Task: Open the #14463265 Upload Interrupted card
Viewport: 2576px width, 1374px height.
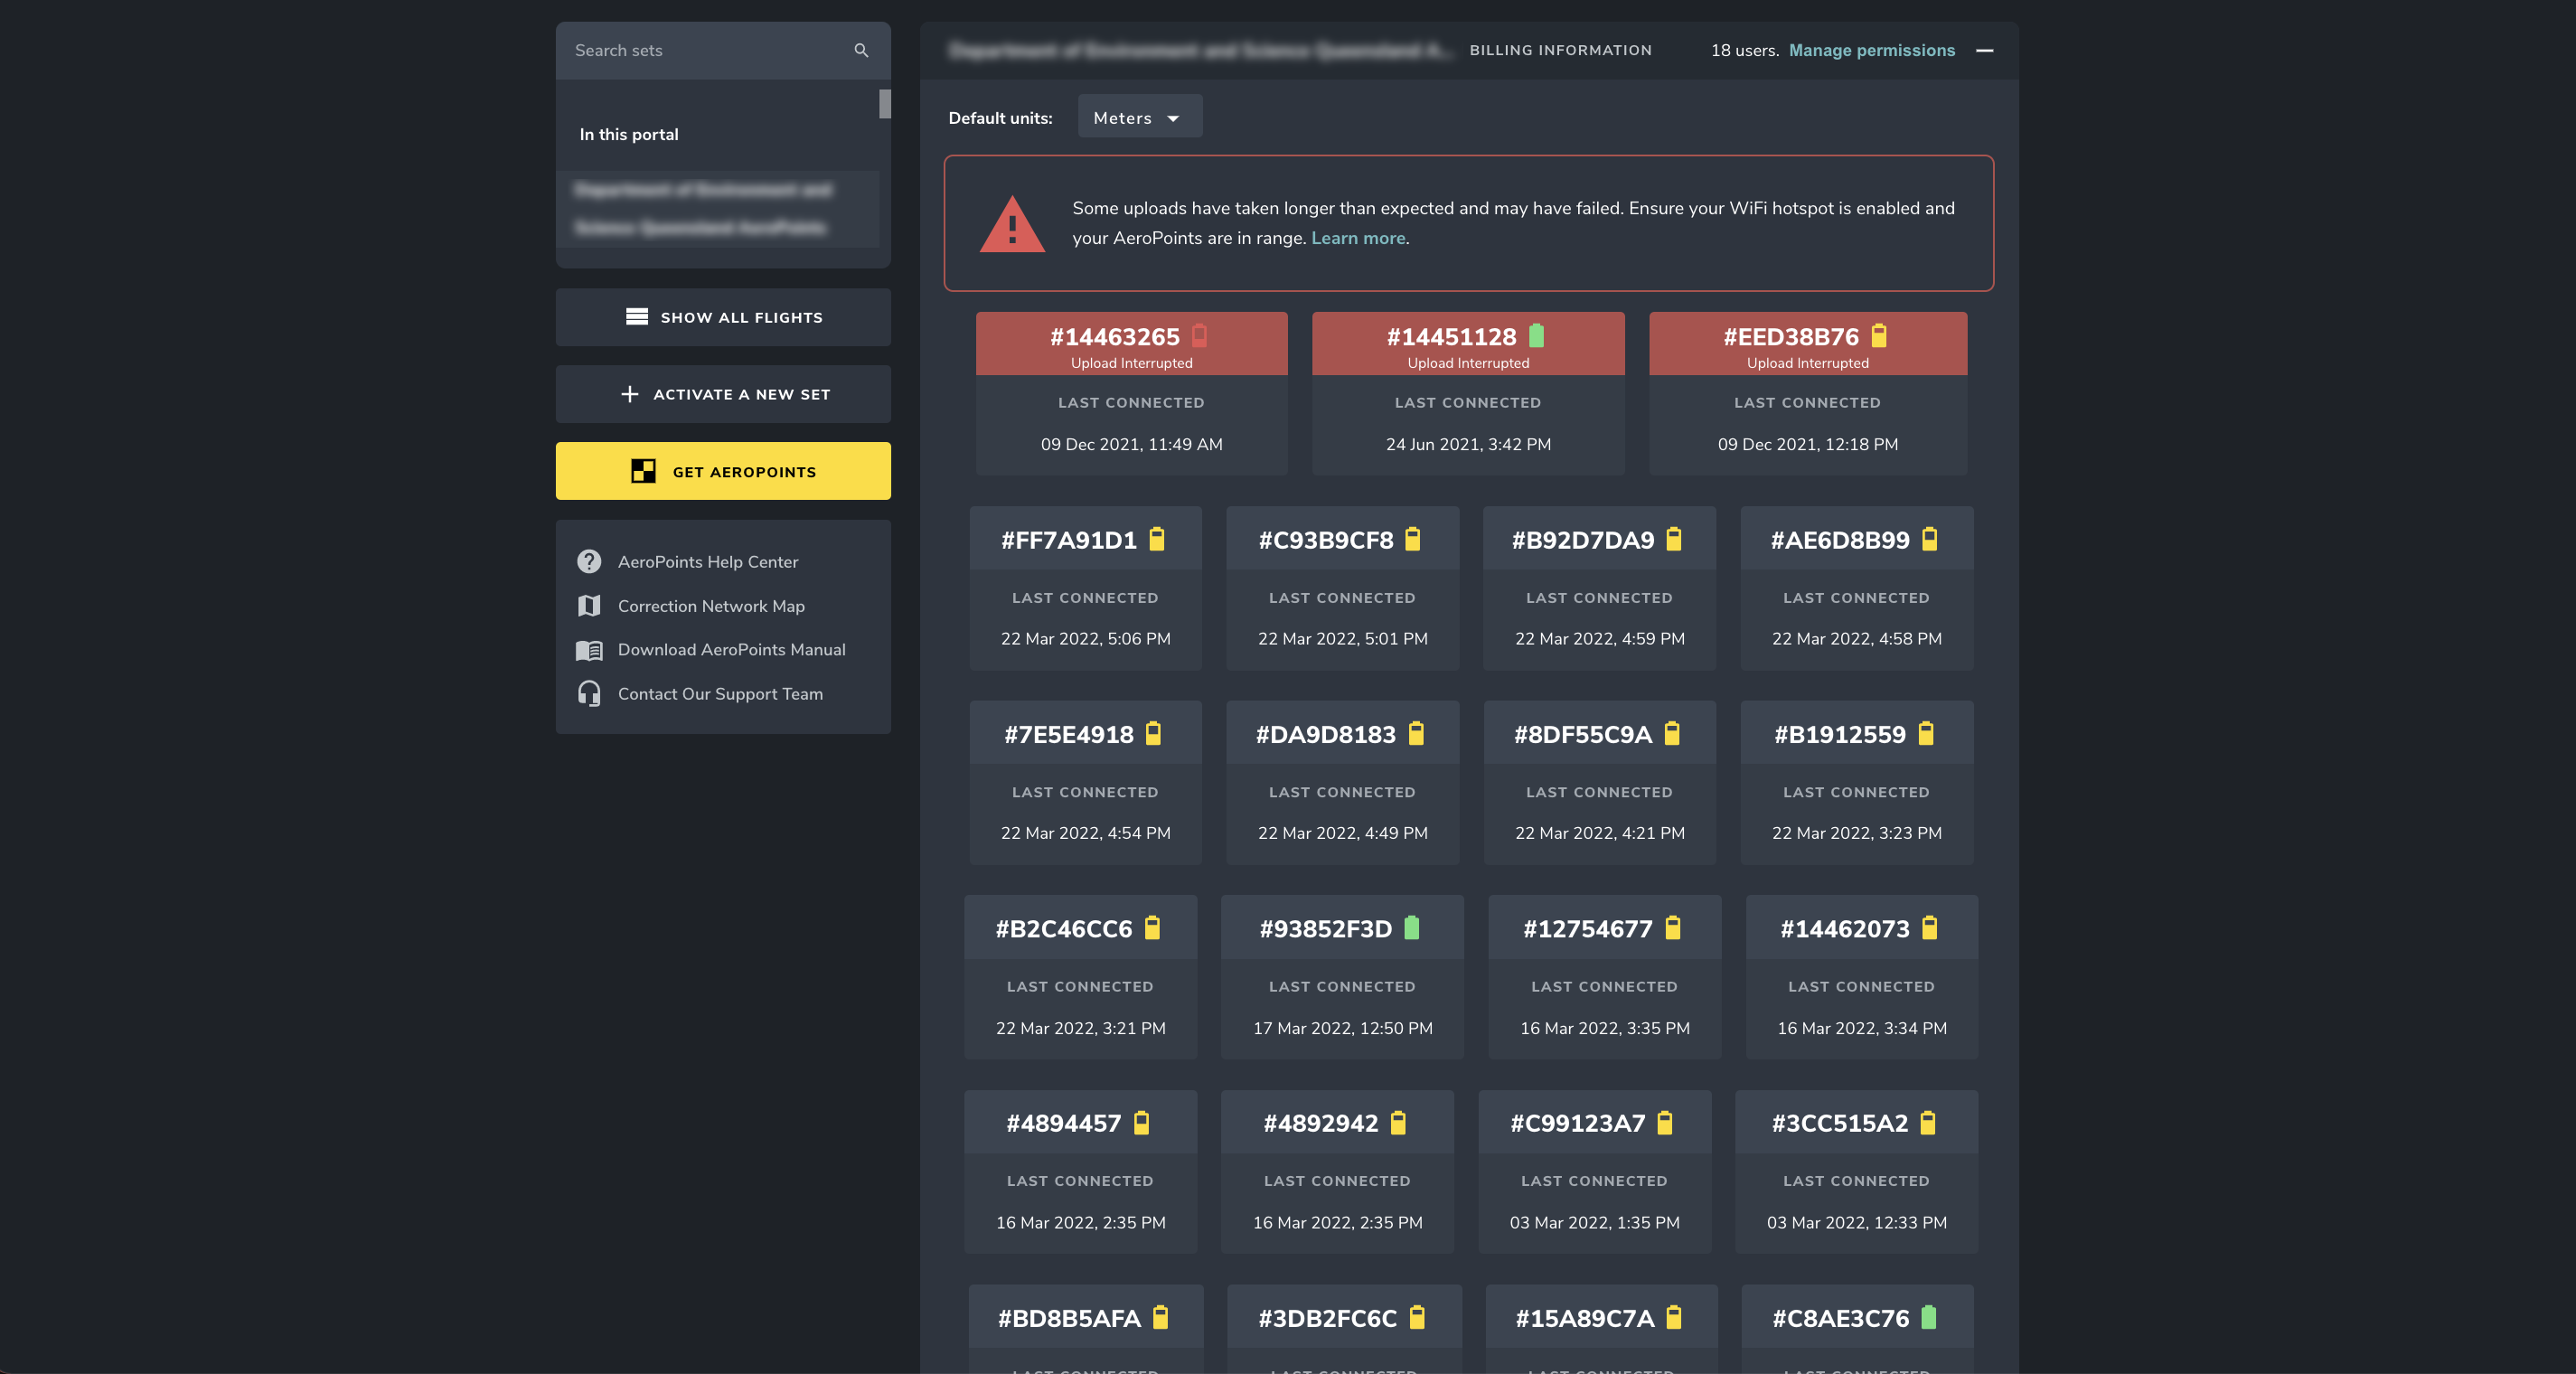Action: click(x=1132, y=393)
